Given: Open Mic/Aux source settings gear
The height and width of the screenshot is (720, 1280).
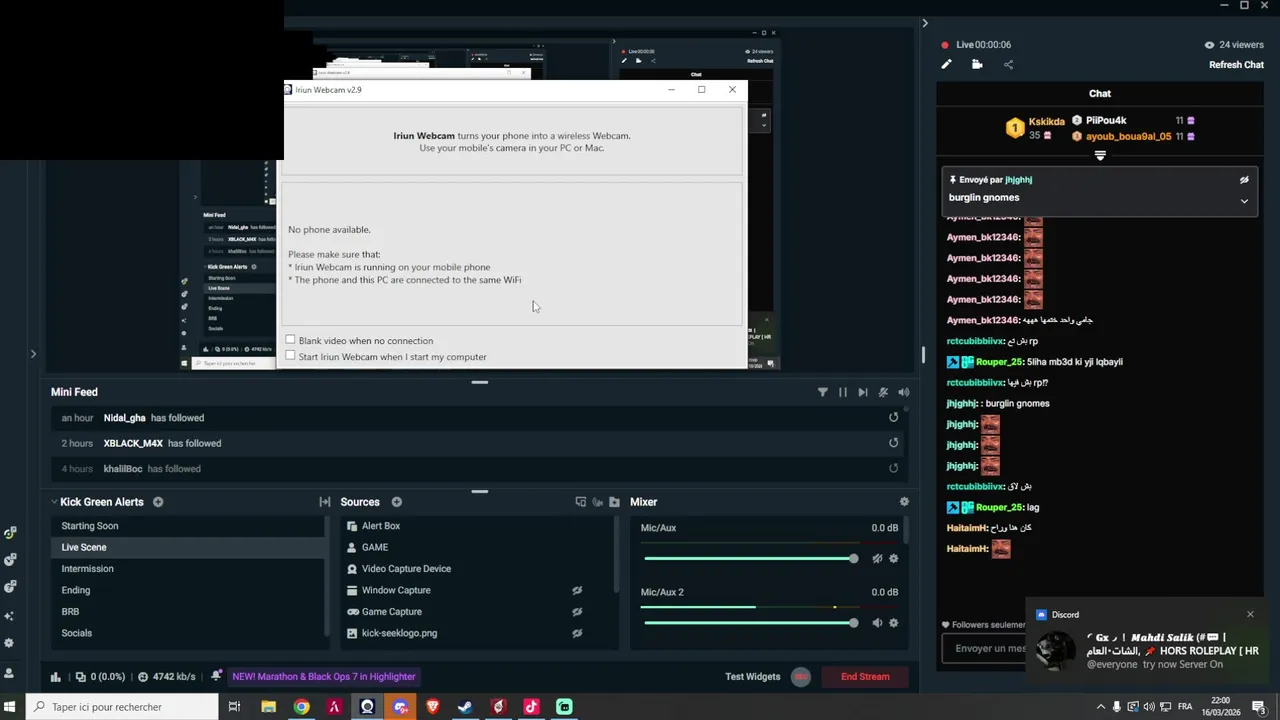Looking at the screenshot, I should [894, 559].
